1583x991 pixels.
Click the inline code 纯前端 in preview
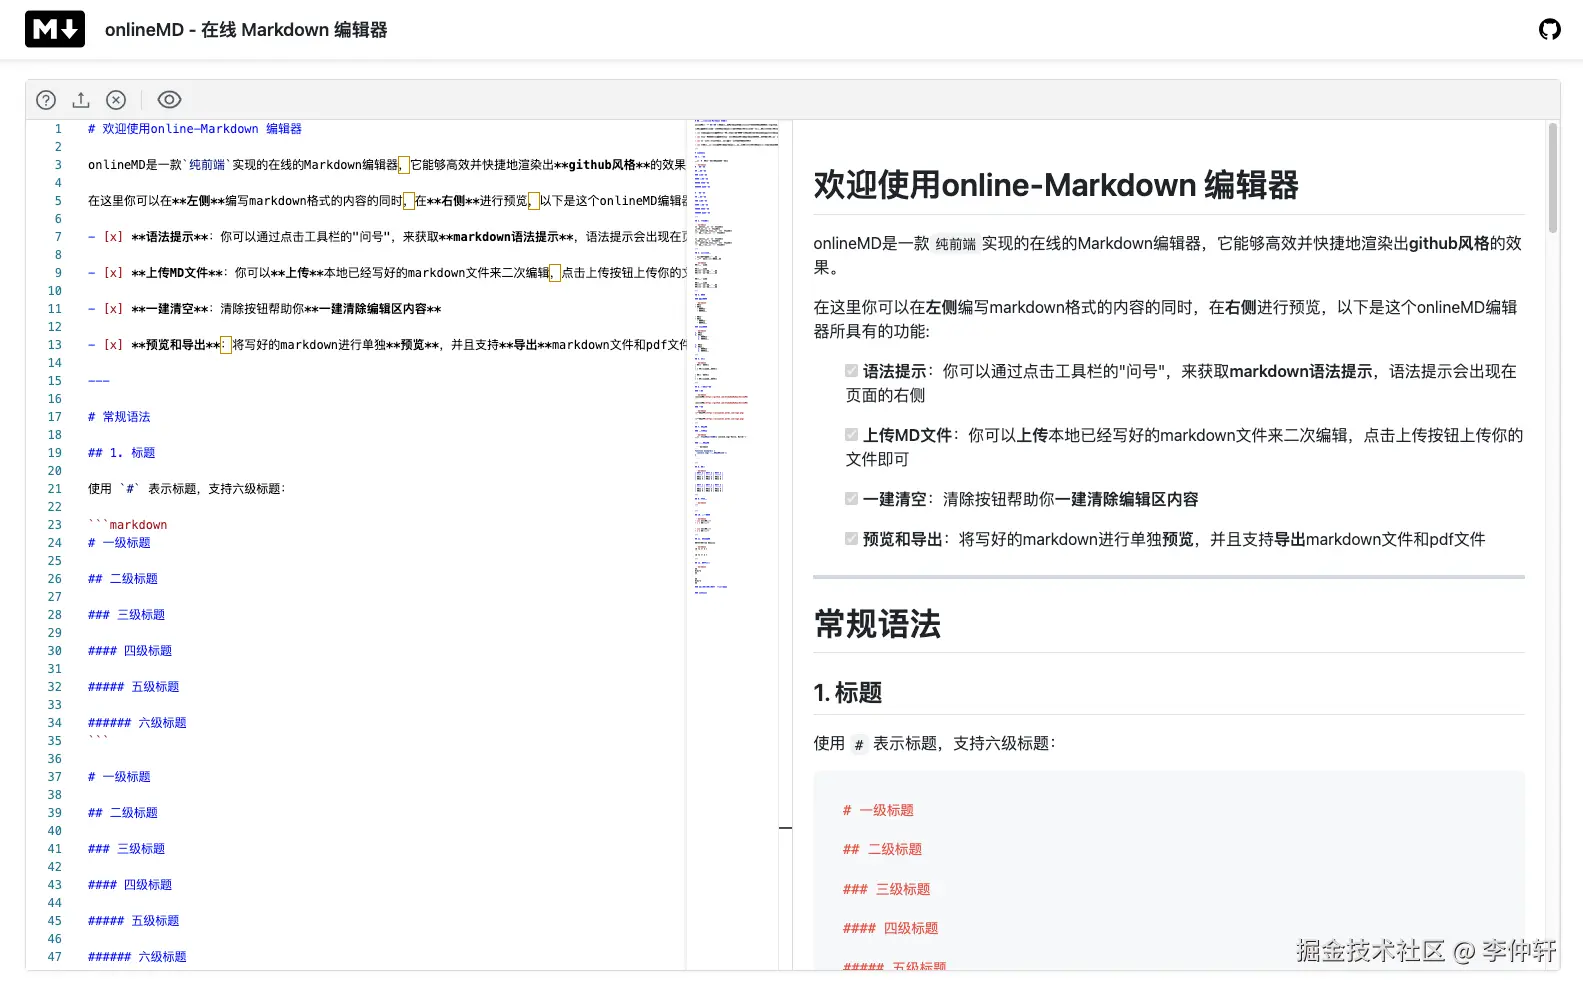click(955, 244)
